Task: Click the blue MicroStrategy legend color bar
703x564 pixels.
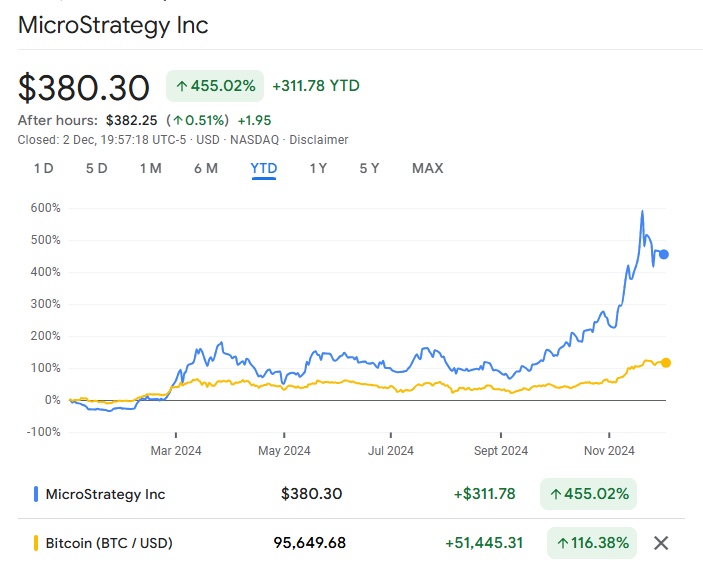Action: coord(36,494)
